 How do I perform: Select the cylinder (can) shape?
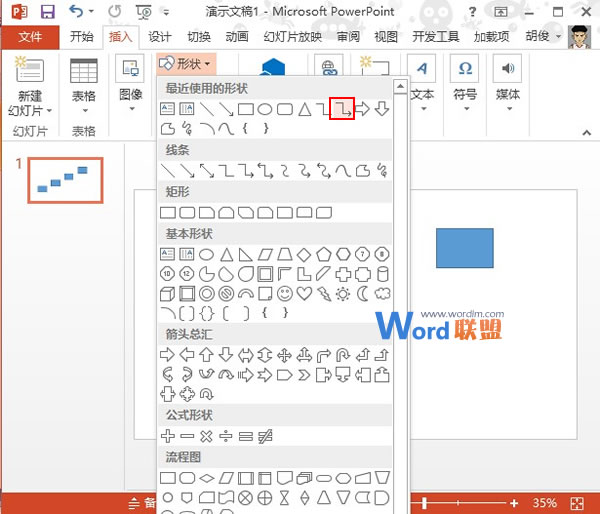(382, 274)
